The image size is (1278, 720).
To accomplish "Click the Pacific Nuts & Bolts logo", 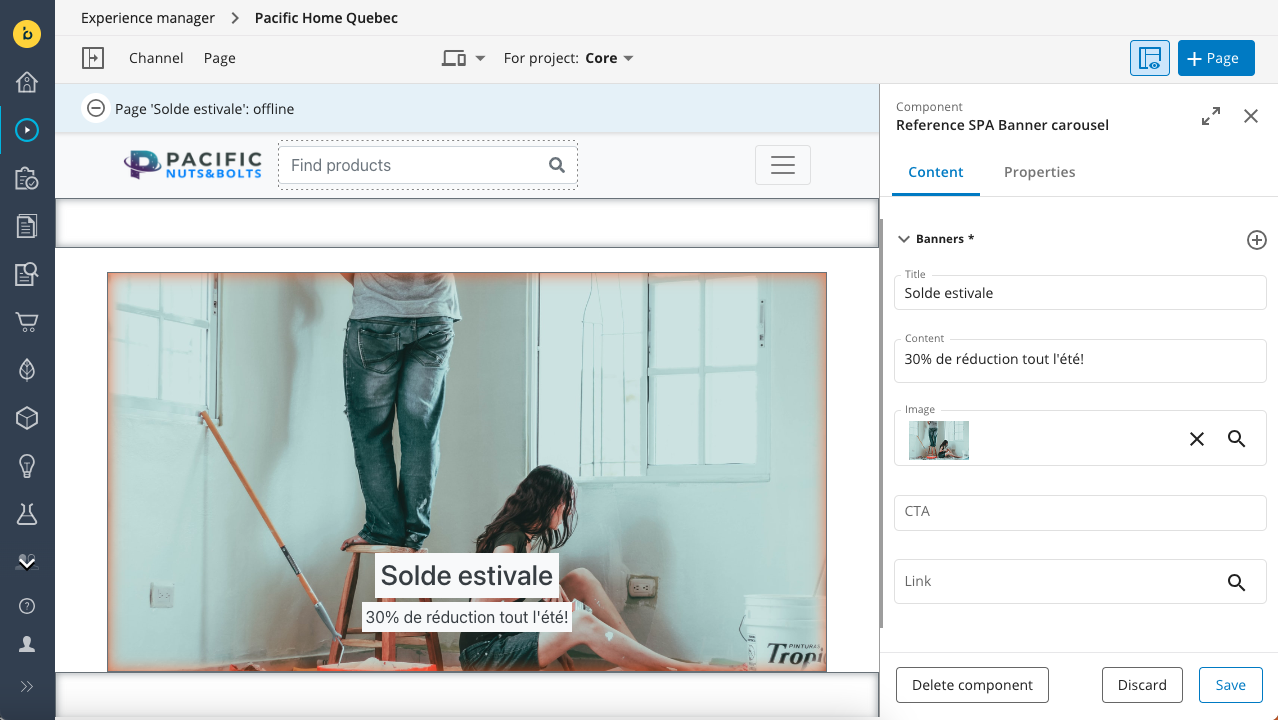I will [x=193, y=165].
